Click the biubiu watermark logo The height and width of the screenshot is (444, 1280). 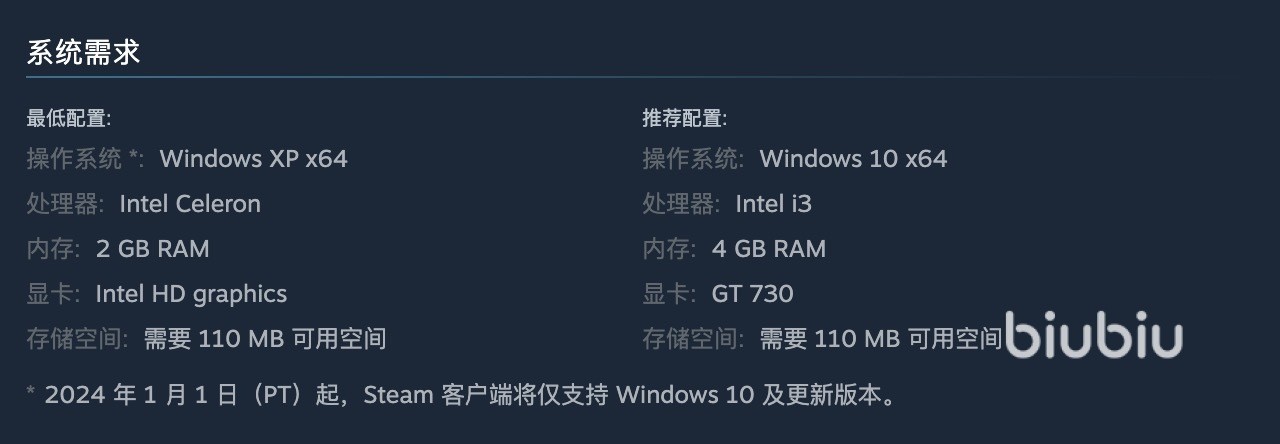[1093, 337]
